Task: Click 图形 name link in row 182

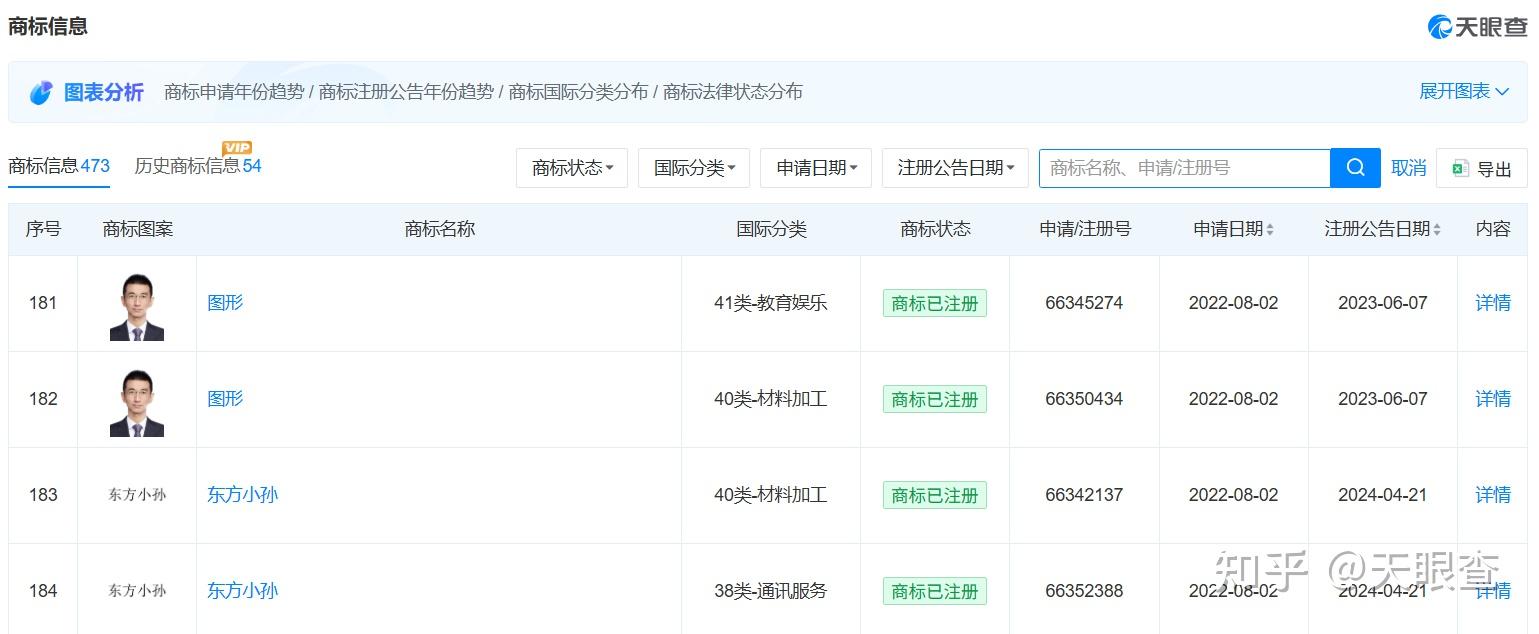Action: click(x=225, y=399)
